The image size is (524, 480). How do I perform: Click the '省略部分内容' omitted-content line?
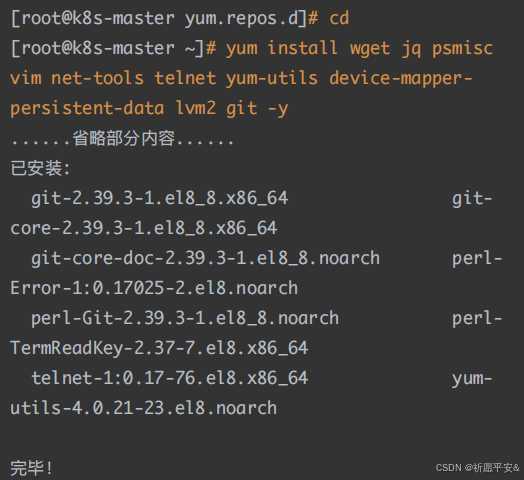[x=123, y=138]
